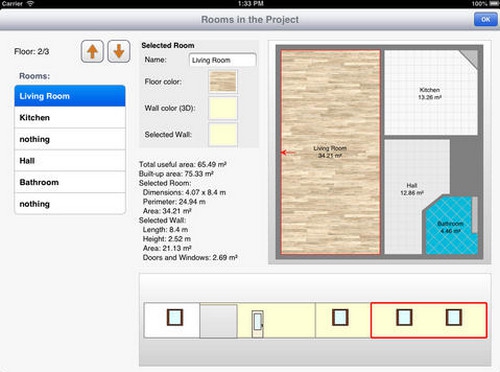This screenshot has width=500, height=372.
Task: Select the white wall segment with window
Action: pyautogui.click(x=172, y=320)
